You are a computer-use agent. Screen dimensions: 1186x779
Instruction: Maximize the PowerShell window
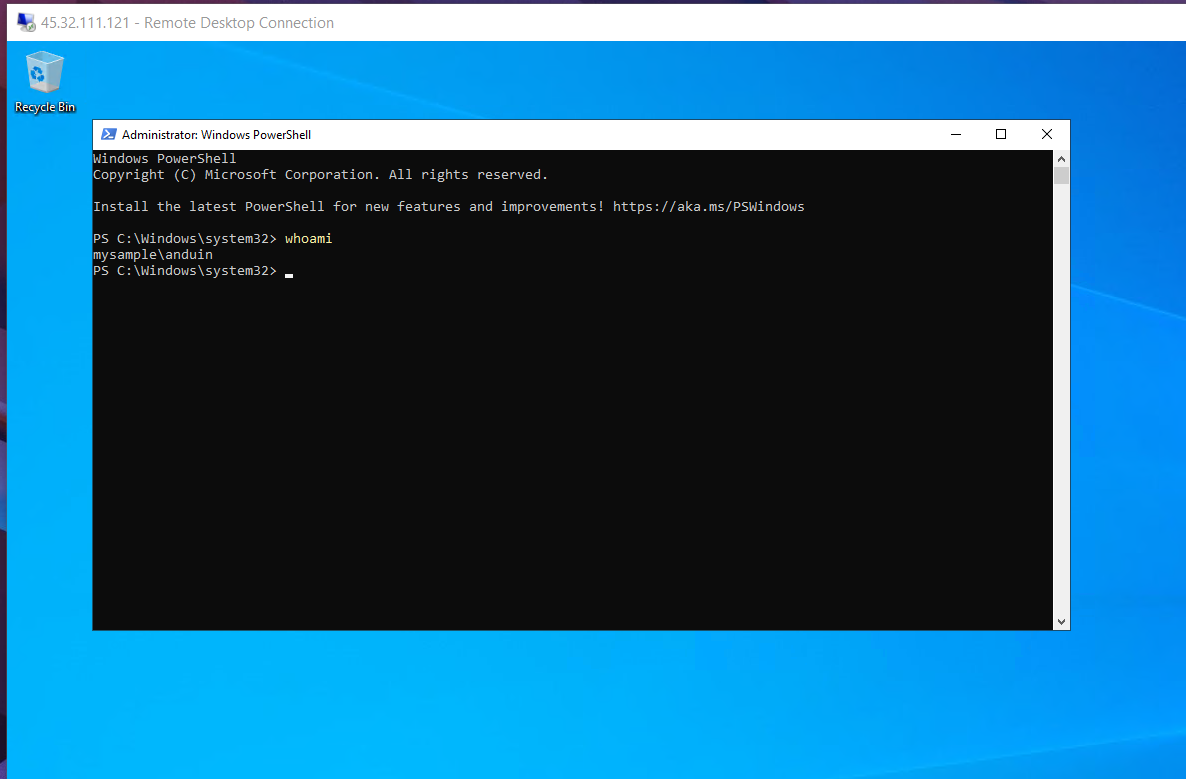tap(1001, 135)
